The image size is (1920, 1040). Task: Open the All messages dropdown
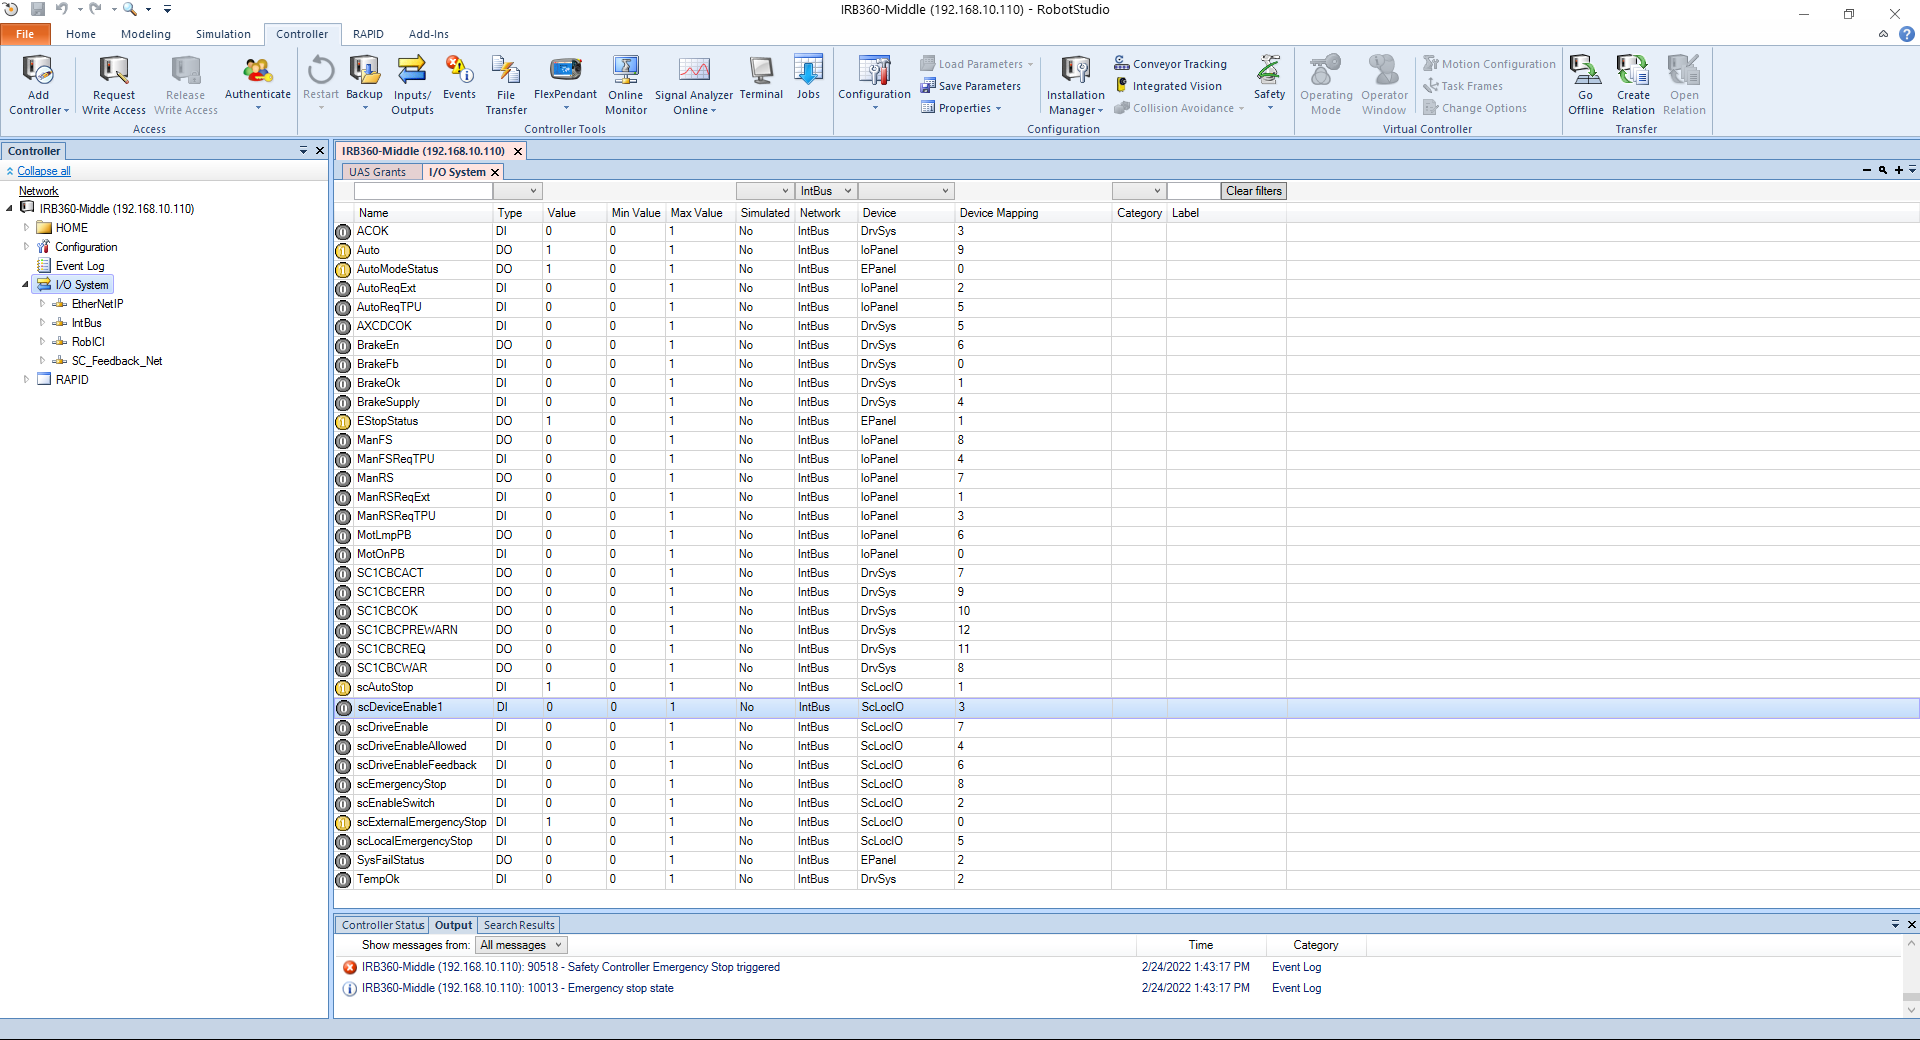point(521,945)
